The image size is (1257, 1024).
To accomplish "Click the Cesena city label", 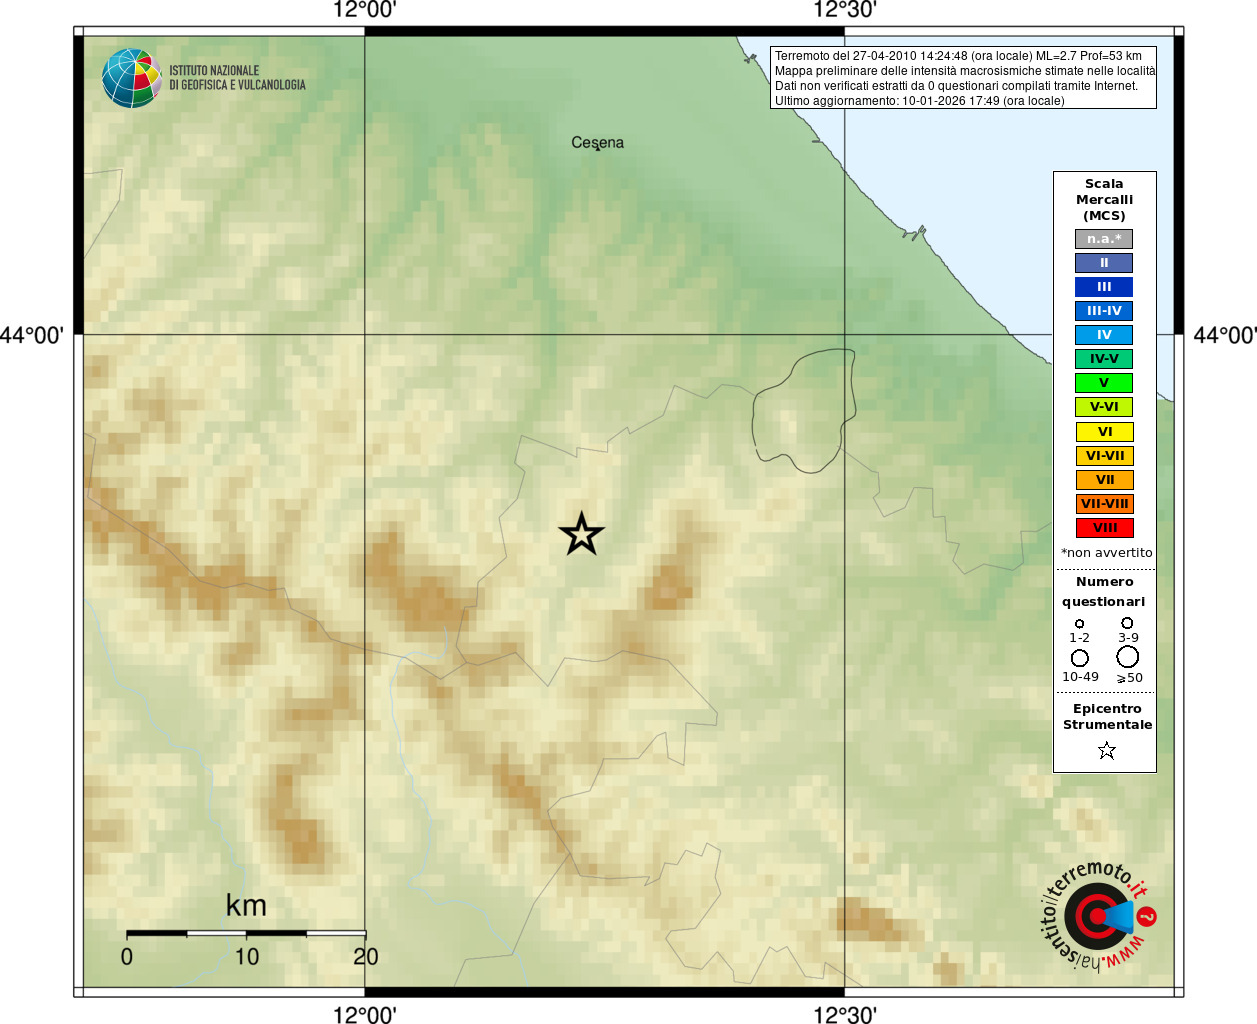I will coord(597,143).
